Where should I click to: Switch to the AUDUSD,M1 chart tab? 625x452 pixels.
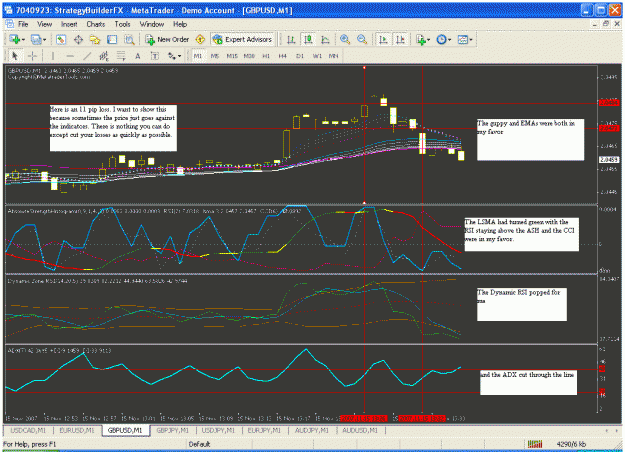click(360, 430)
